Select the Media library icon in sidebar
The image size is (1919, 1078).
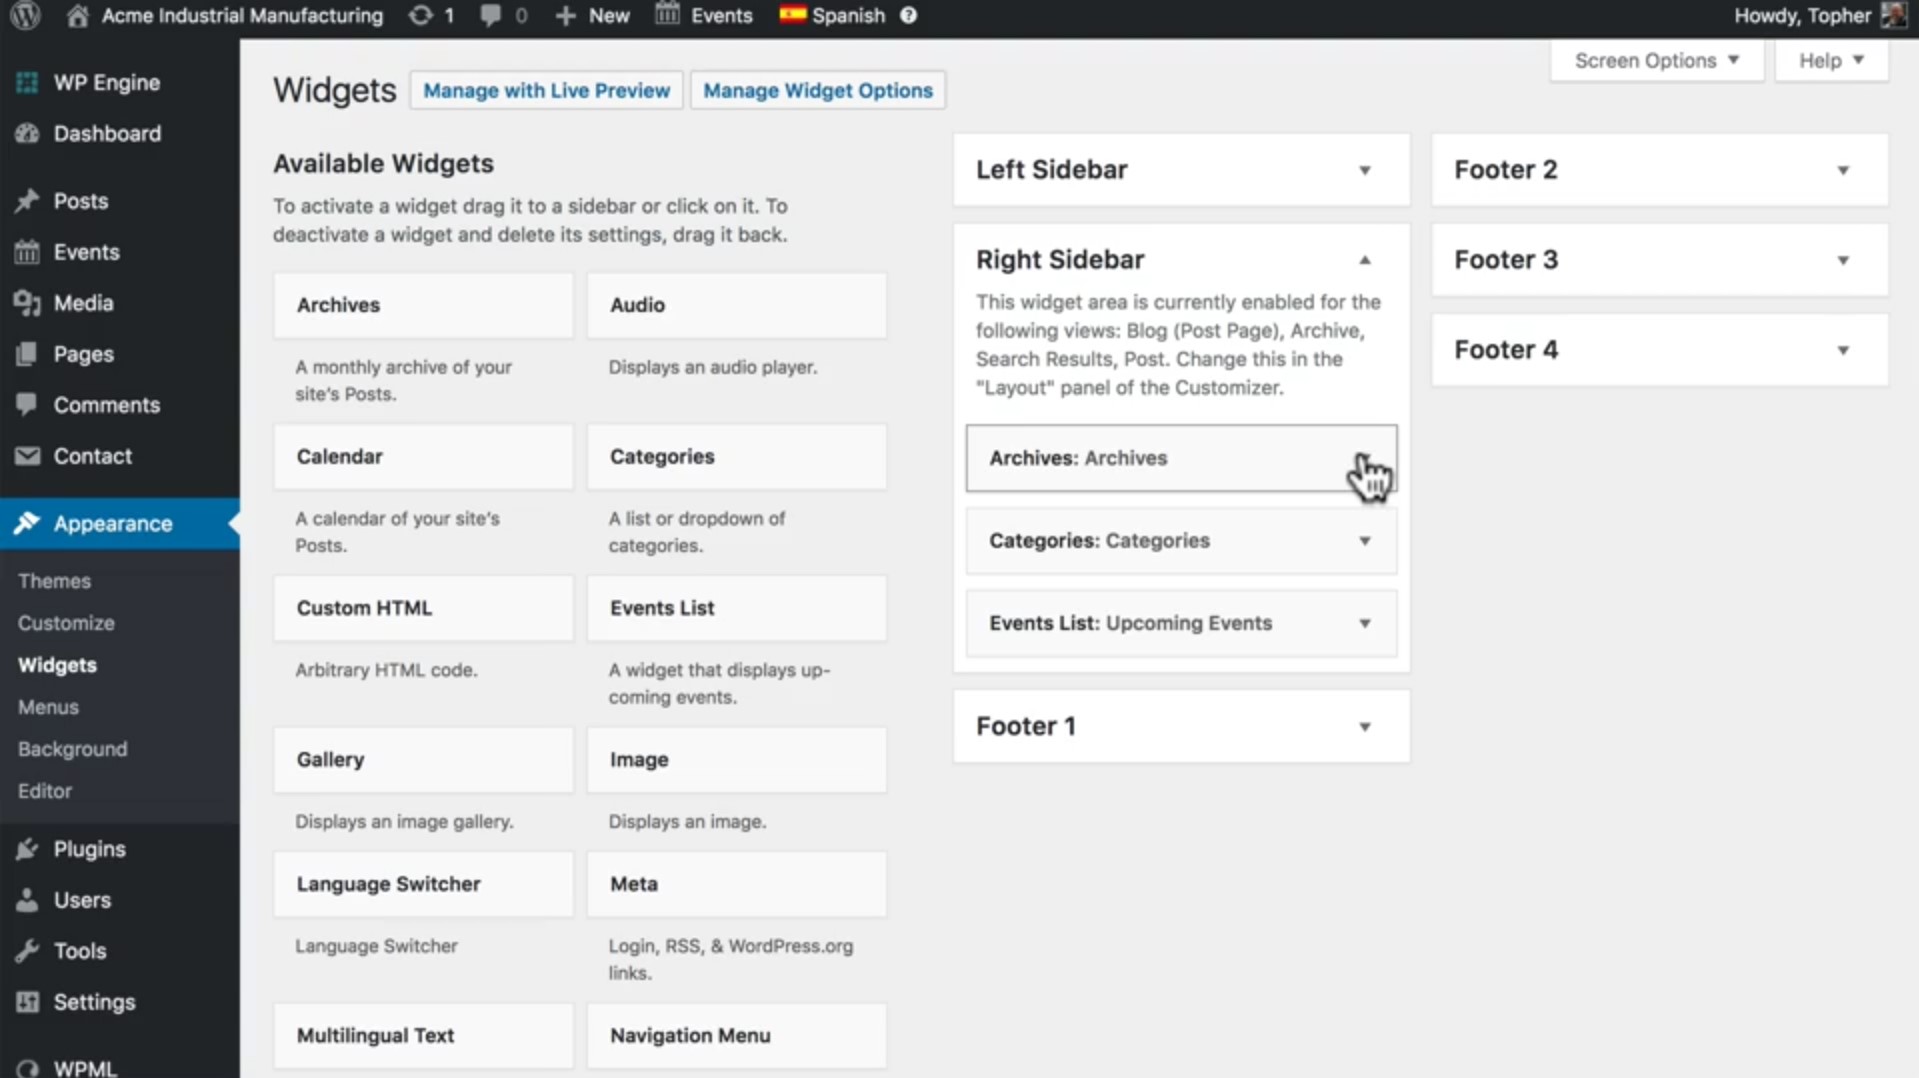(27, 303)
